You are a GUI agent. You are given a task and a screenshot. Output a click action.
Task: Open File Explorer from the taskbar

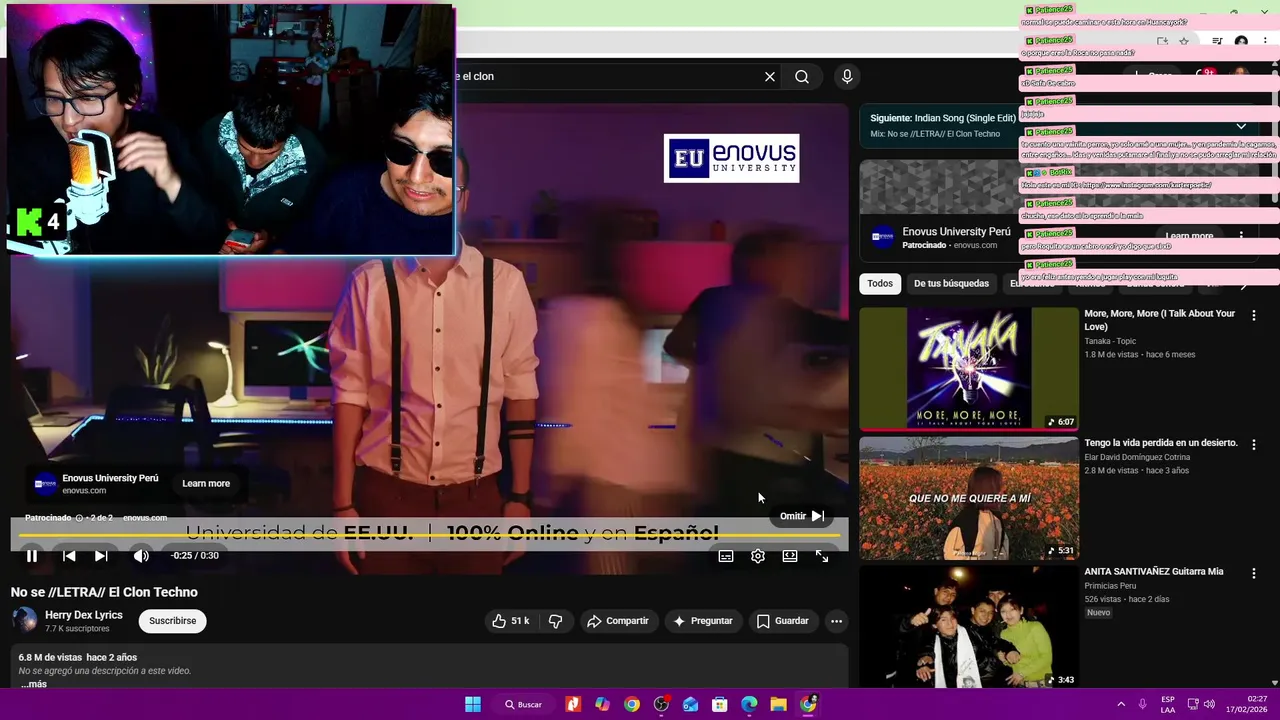[x=778, y=704]
